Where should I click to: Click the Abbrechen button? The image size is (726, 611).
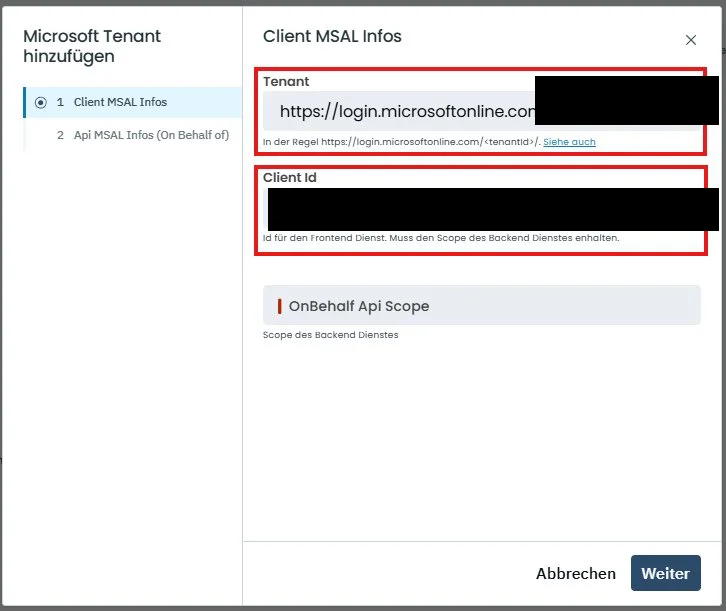click(576, 574)
